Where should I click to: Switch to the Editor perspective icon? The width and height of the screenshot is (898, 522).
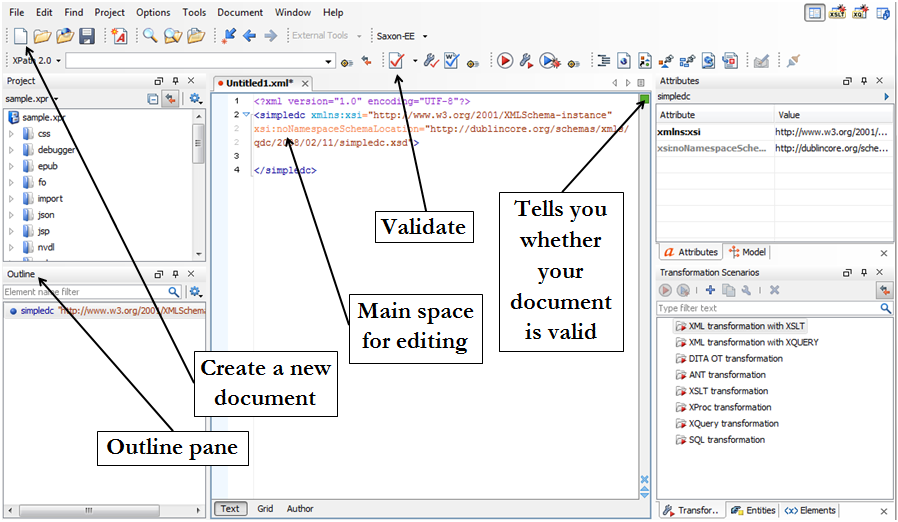[x=814, y=12]
